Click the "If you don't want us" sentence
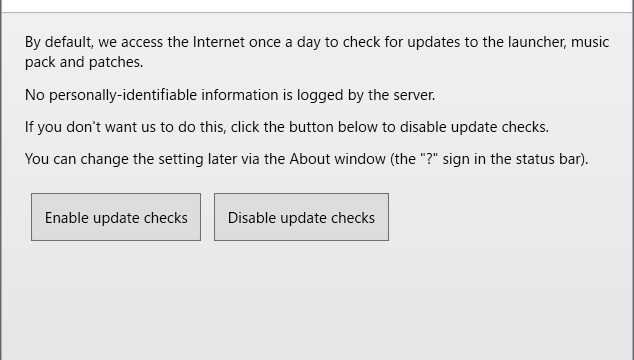The height and width of the screenshot is (360, 634). 287,127
